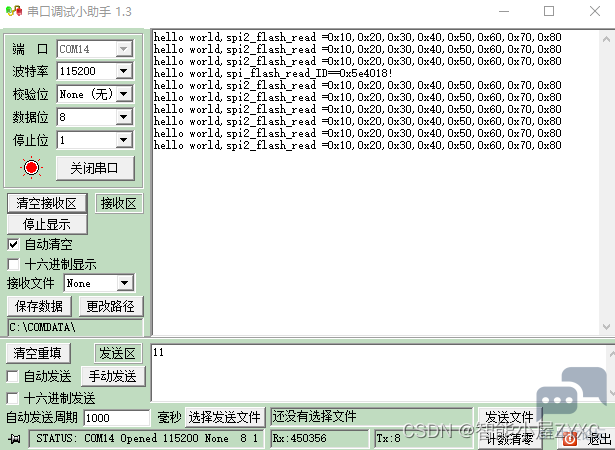Click the 接收区 button

[x=119, y=203]
